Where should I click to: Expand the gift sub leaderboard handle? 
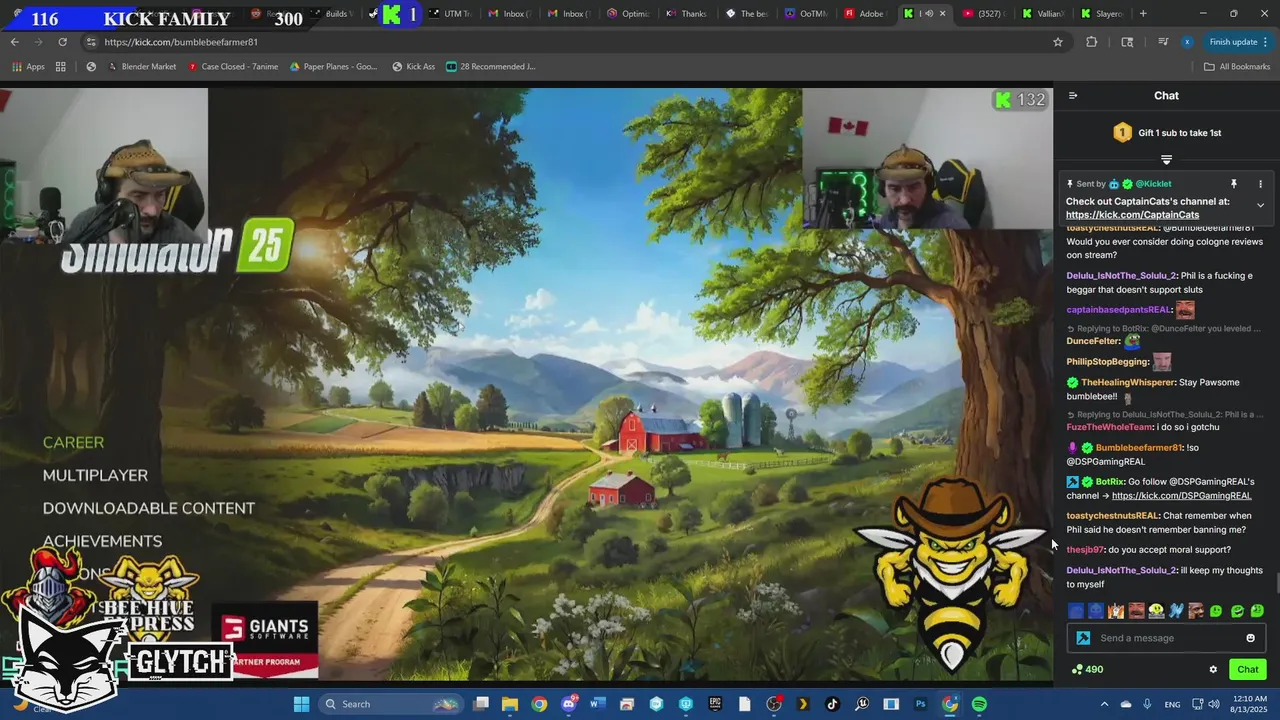point(1166,159)
